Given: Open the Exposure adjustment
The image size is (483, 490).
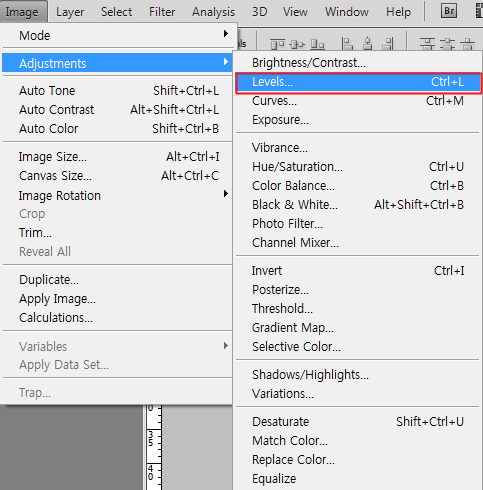Looking at the screenshot, I should (358, 120).
